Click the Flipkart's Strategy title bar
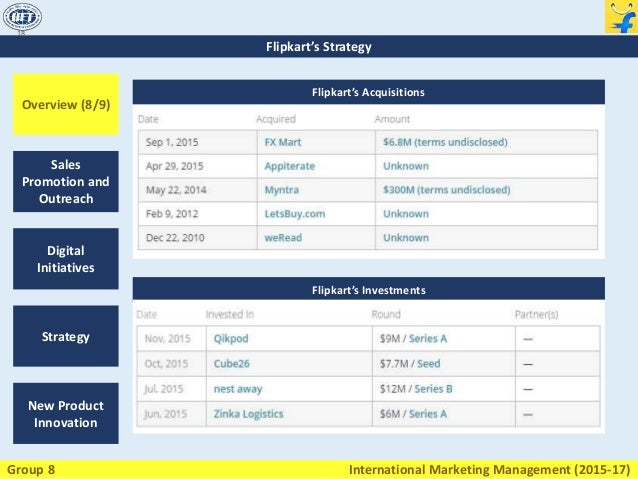Screen dimensions: 638x479 (x=319, y=46)
